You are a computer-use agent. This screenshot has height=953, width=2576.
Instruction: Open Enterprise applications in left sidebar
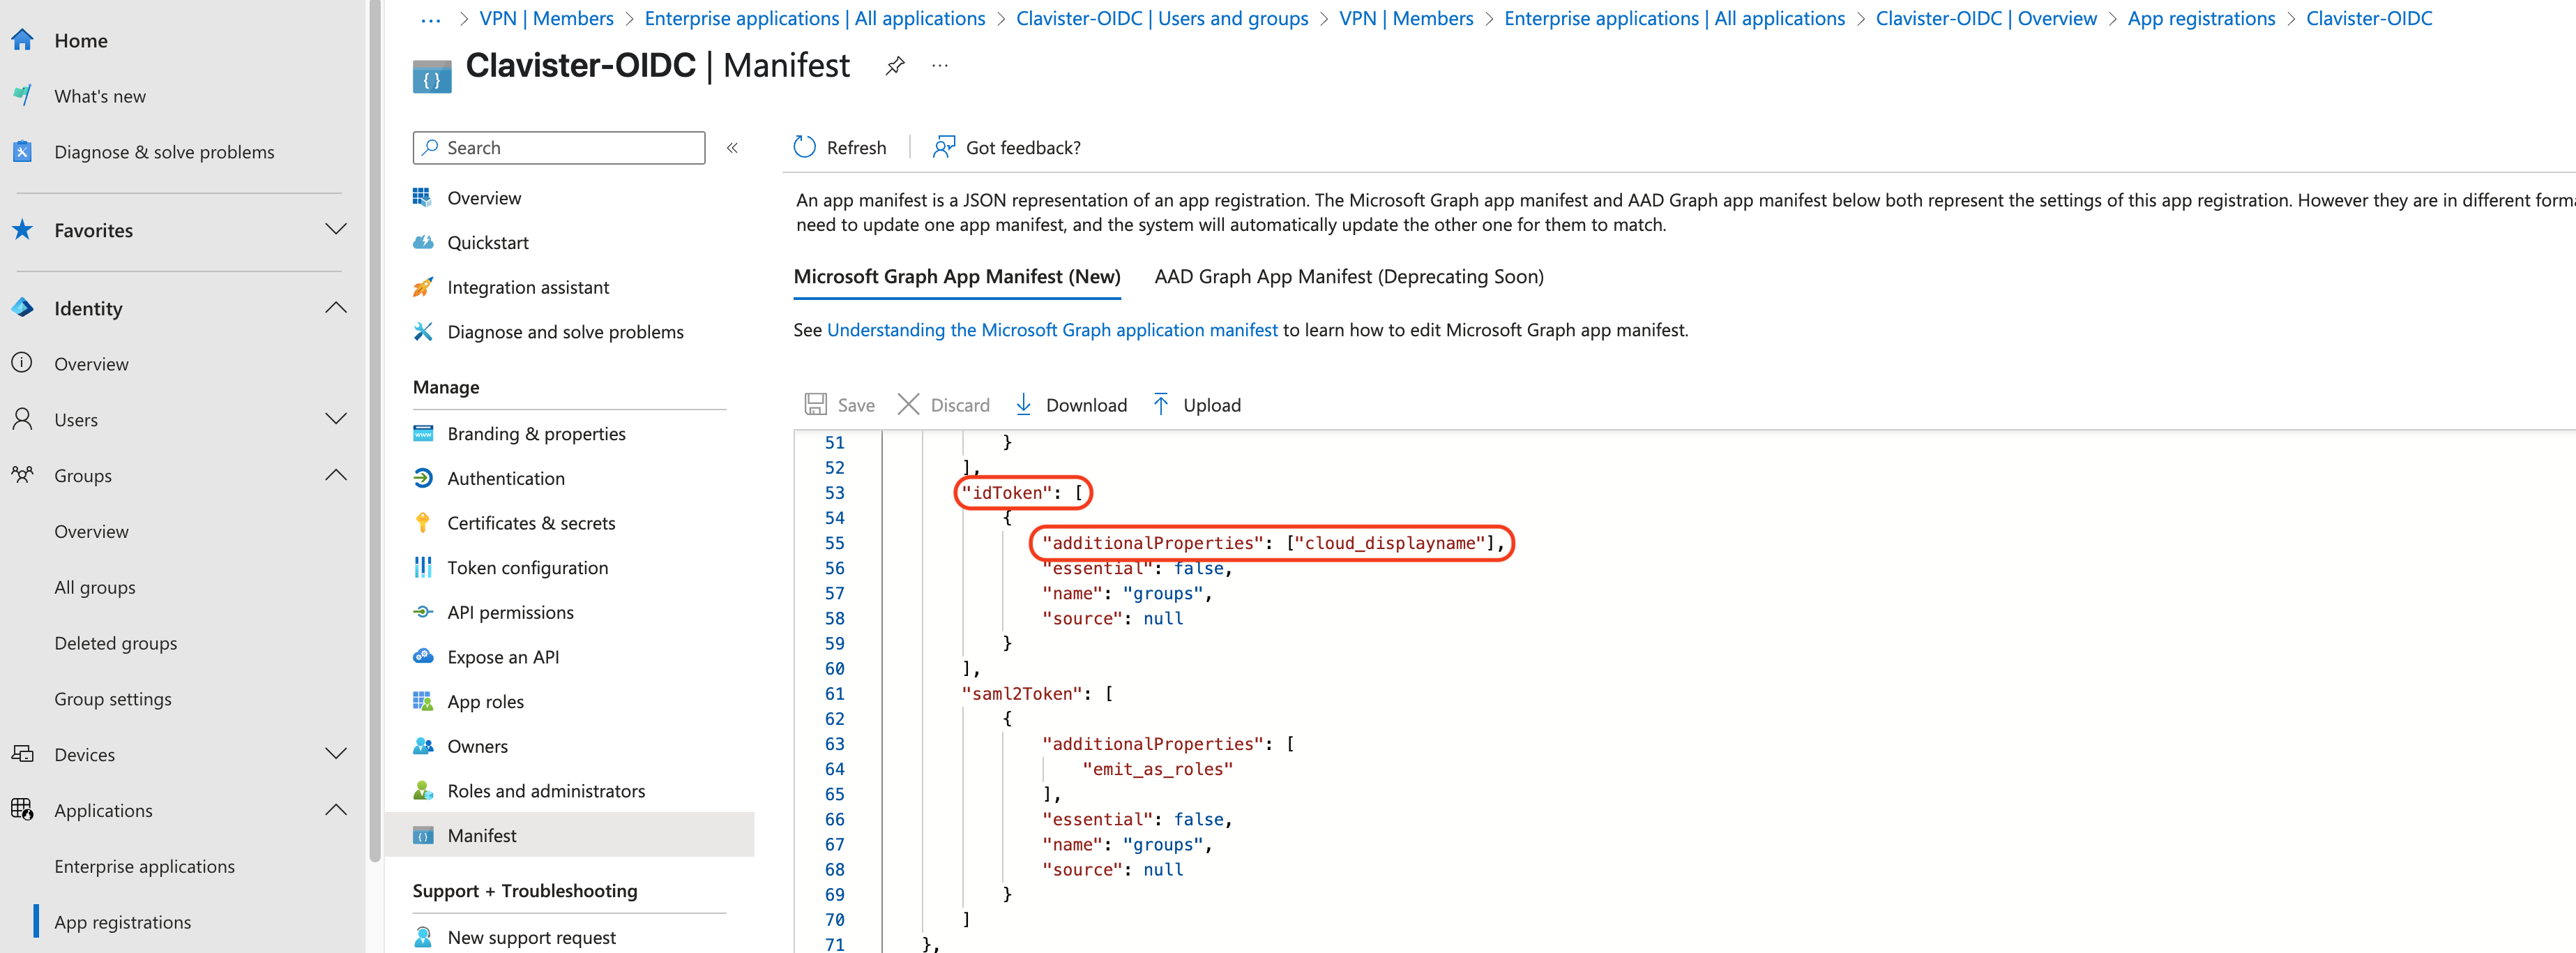(x=144, y=866)
